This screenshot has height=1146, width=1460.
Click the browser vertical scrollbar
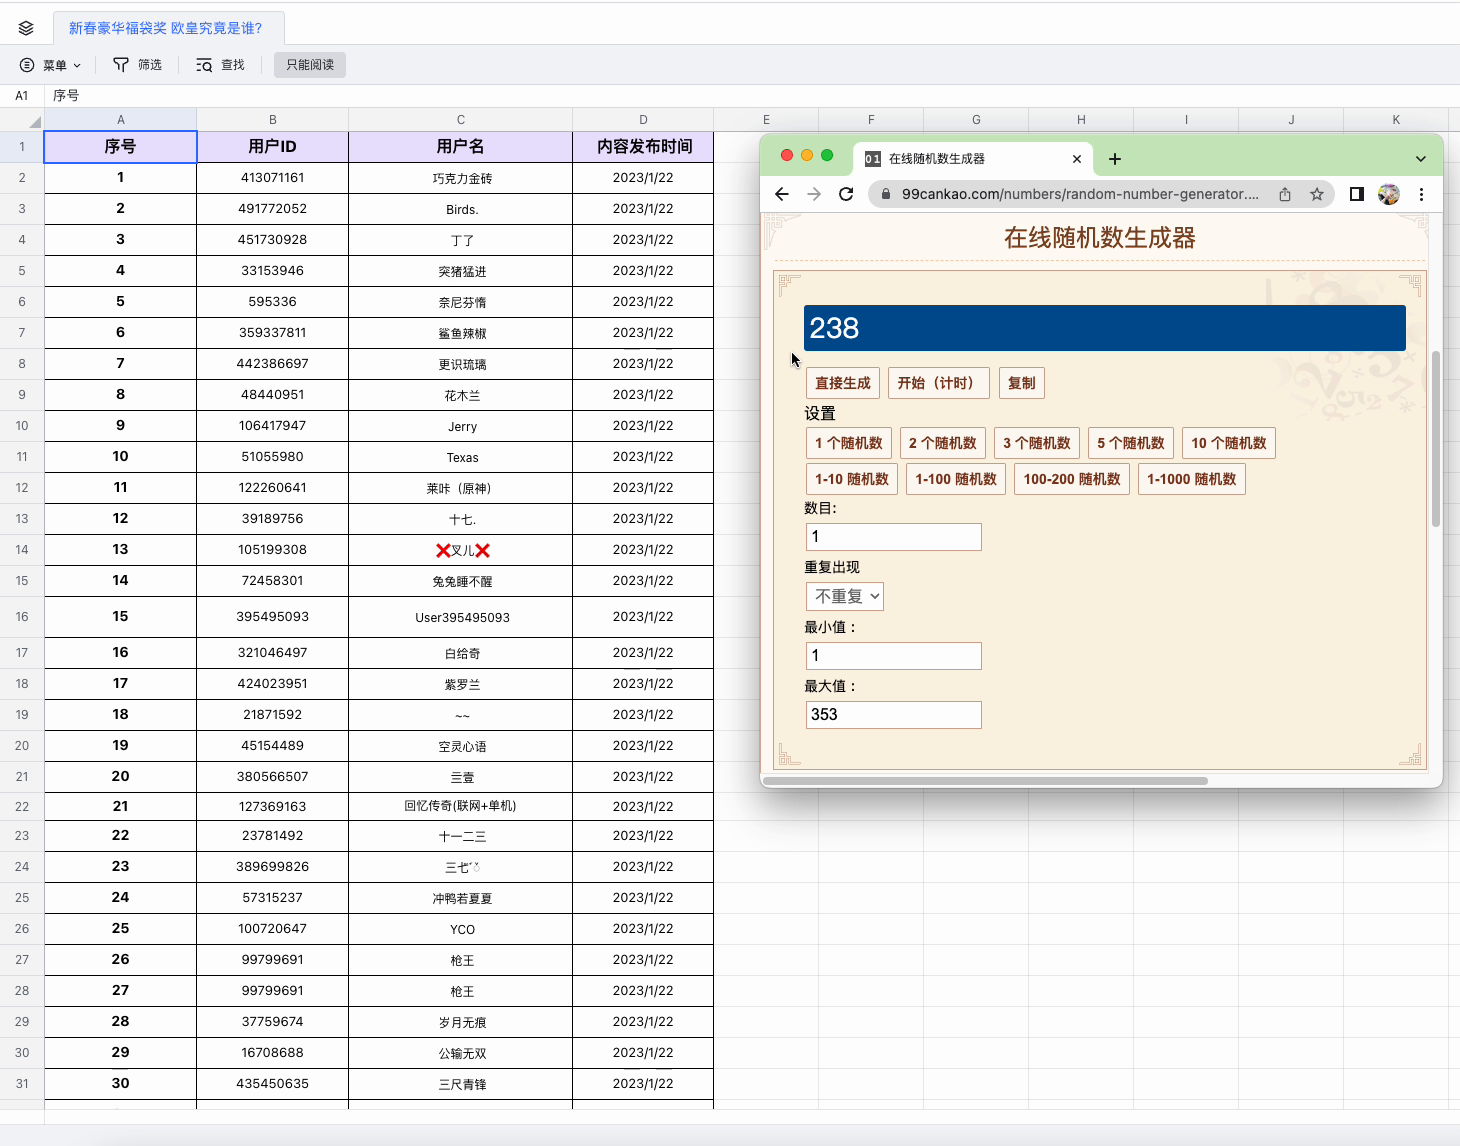pyautogui.click(x=1436, y=438)
